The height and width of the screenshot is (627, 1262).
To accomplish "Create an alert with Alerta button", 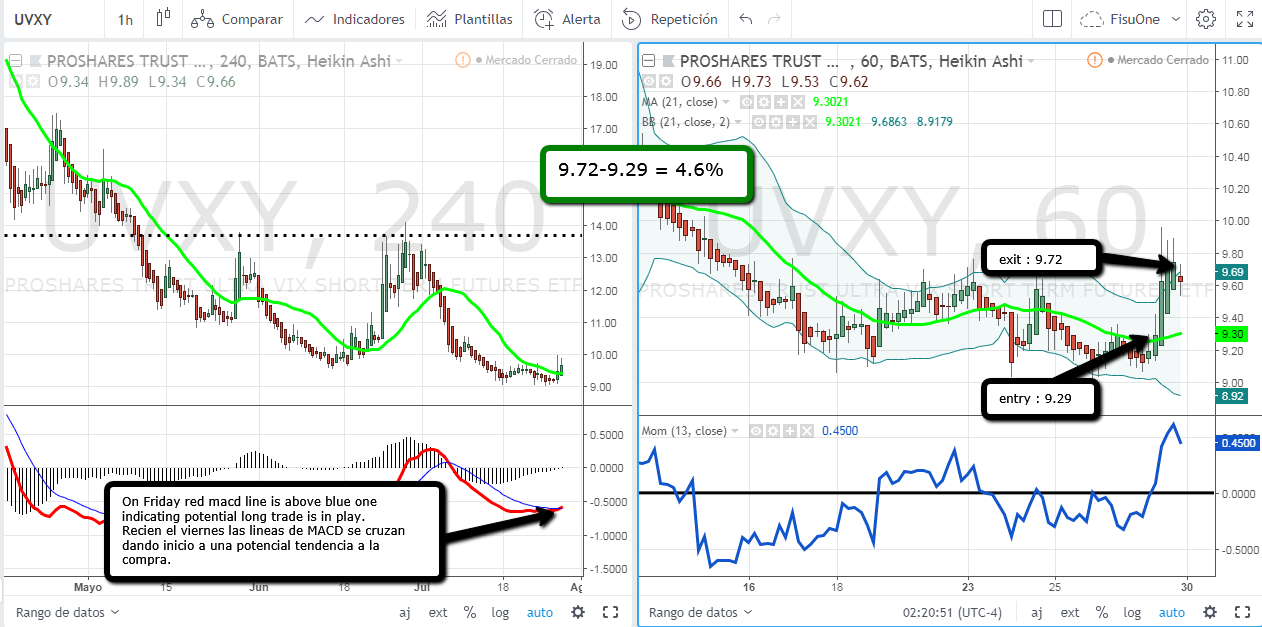I will [x=567, y=19].
